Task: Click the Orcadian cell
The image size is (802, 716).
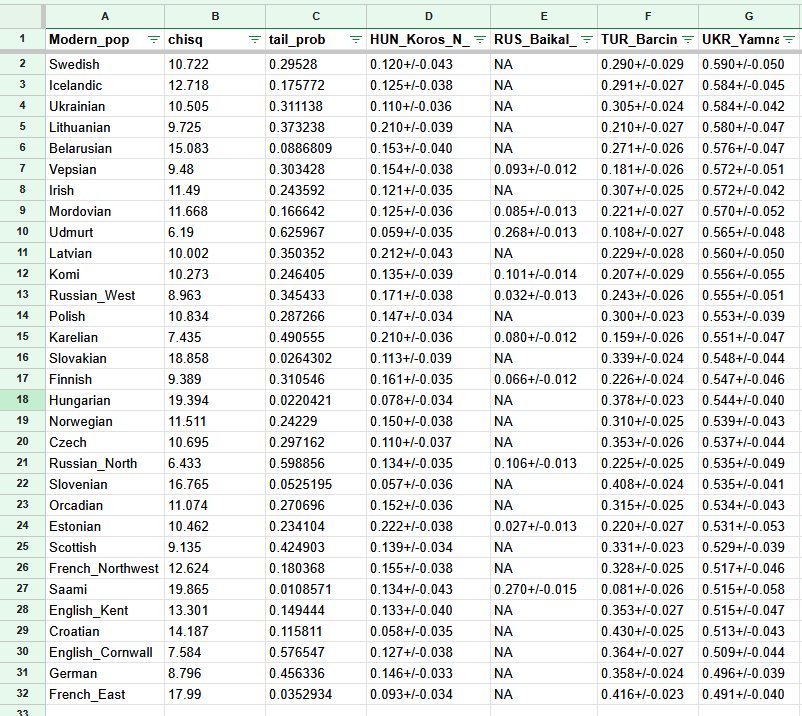Action: click(x=105, y=505)
